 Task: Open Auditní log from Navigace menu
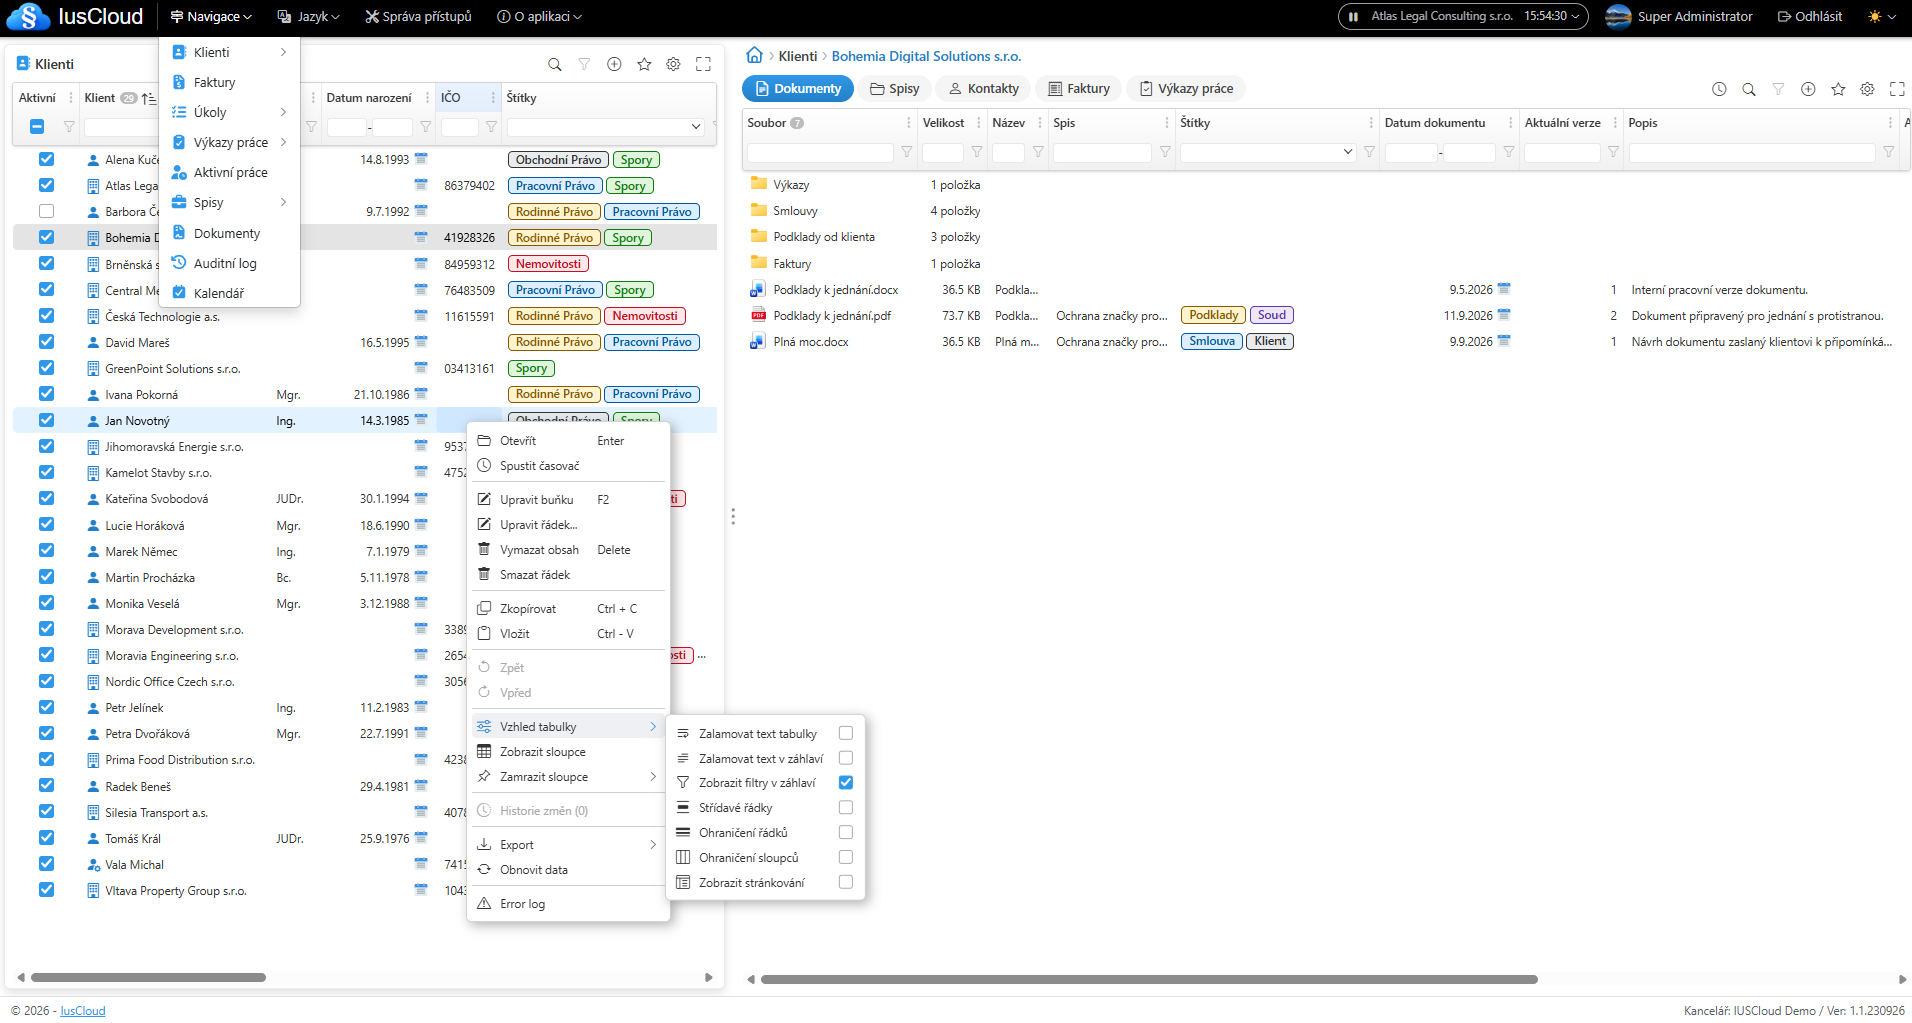[229, 263]
